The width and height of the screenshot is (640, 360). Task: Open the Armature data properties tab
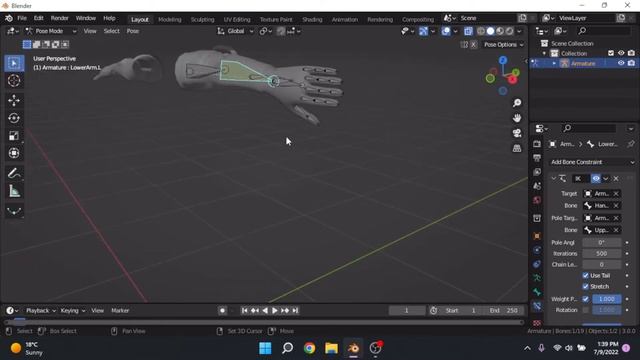point(537,278)
